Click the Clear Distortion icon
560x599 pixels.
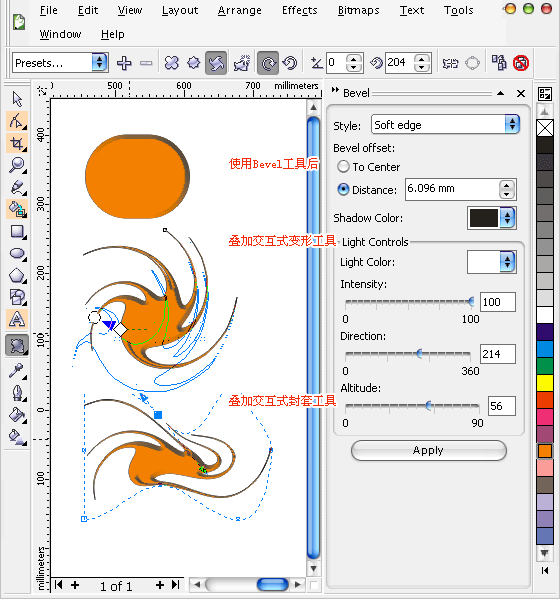coord(521,63)
